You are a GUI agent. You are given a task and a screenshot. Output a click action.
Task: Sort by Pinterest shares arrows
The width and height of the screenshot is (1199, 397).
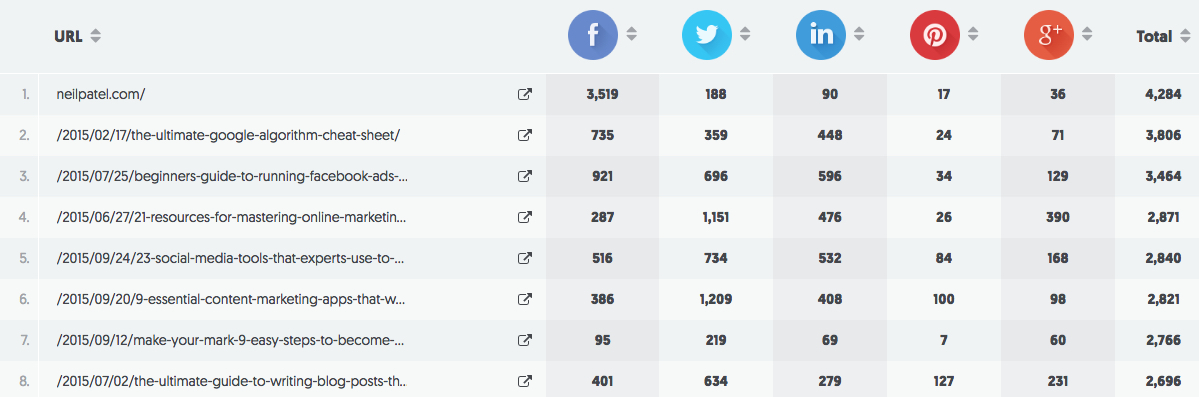(x=973, y=34)
